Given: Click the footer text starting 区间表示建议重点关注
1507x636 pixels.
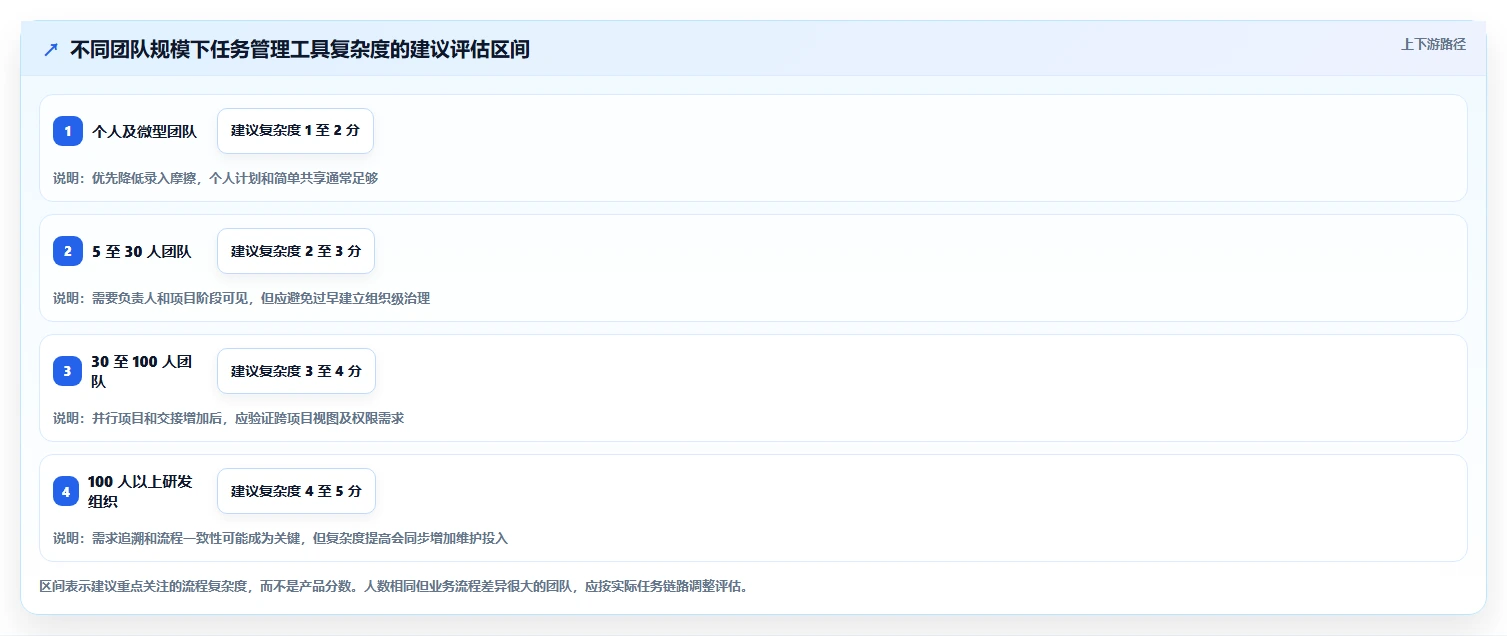Looking at the screenshot, I should point(393,586).
